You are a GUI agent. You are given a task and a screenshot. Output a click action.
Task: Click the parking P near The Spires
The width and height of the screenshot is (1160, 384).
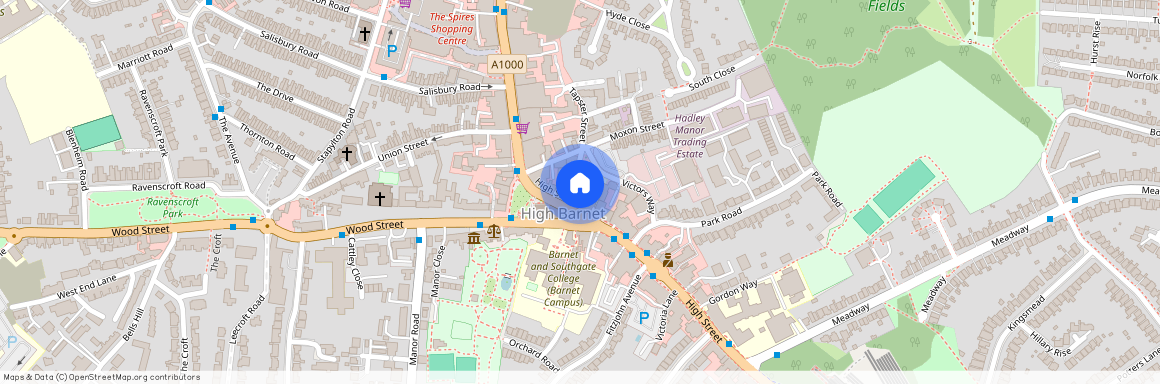392,51
